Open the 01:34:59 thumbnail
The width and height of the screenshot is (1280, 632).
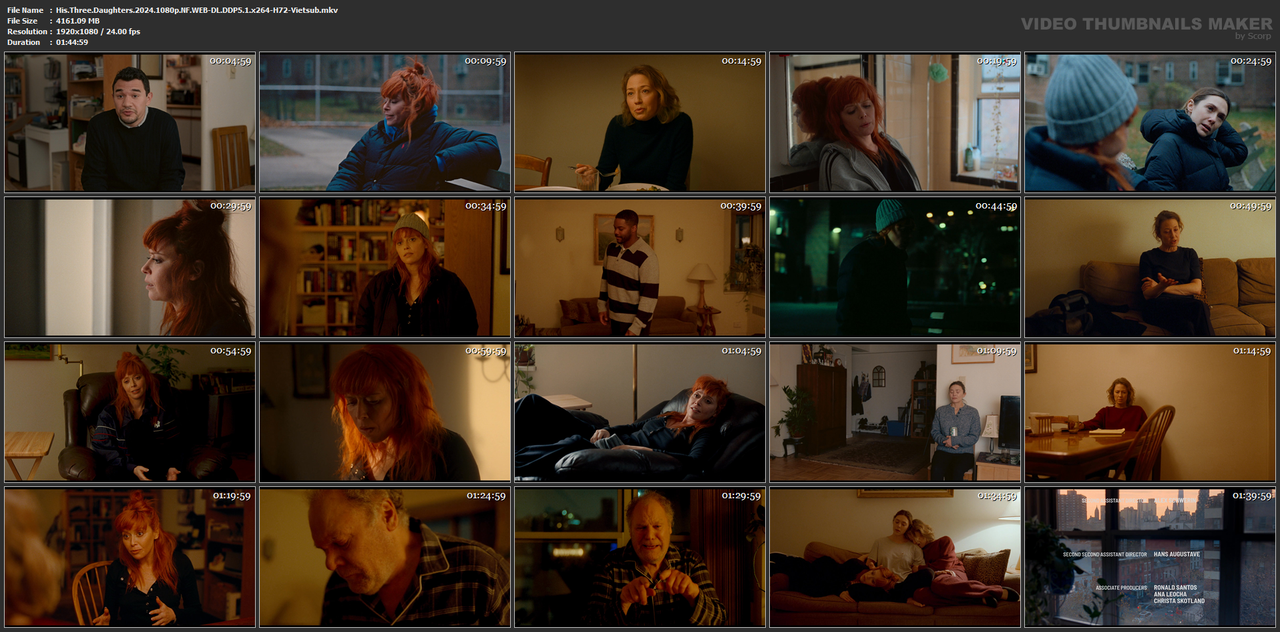click(895, 557)
